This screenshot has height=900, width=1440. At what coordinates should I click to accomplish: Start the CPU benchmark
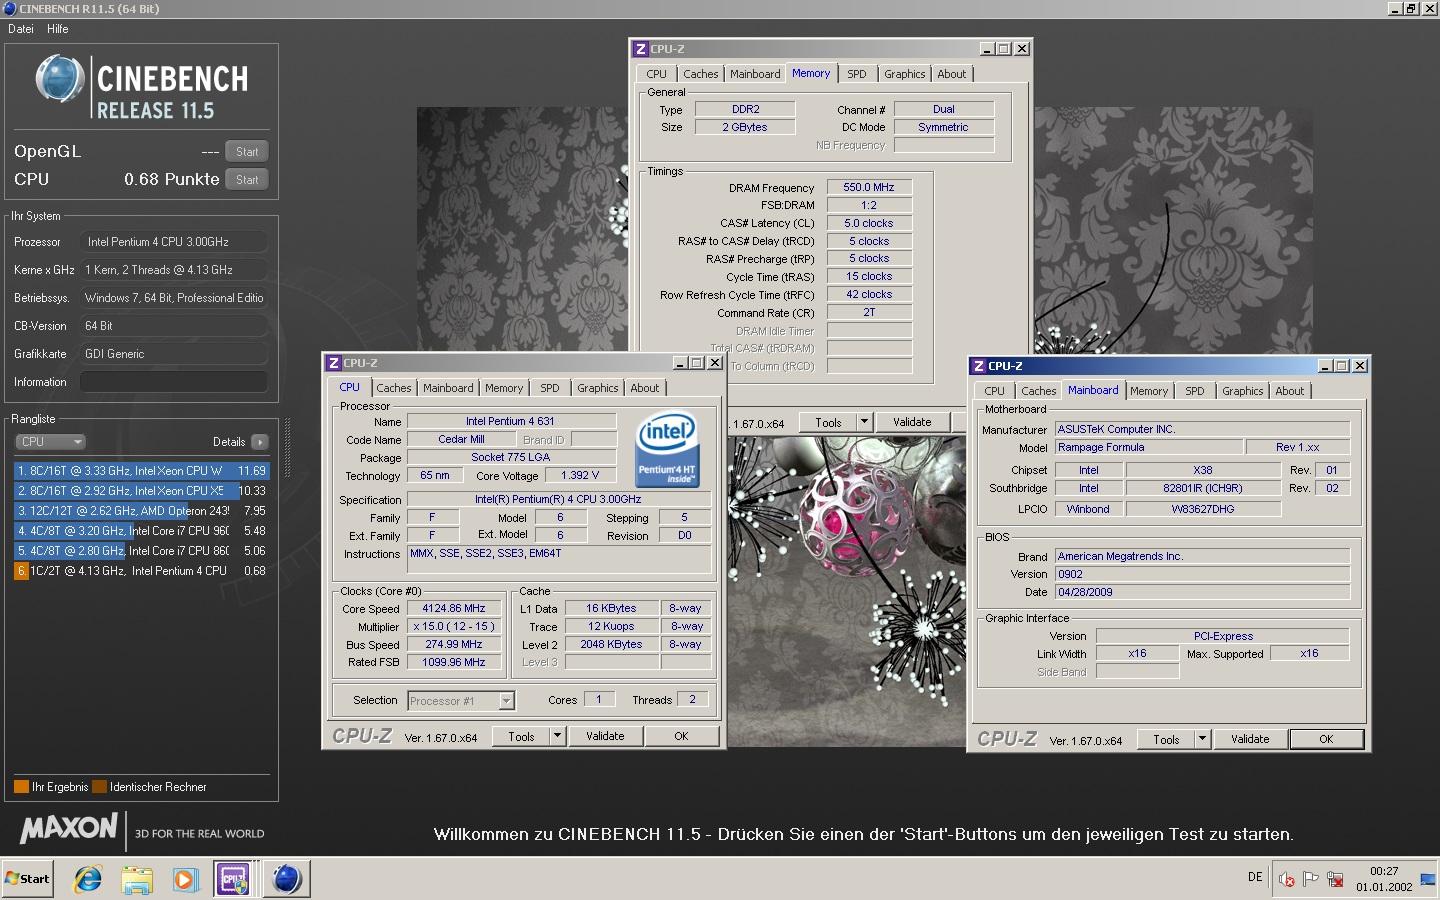247,180
